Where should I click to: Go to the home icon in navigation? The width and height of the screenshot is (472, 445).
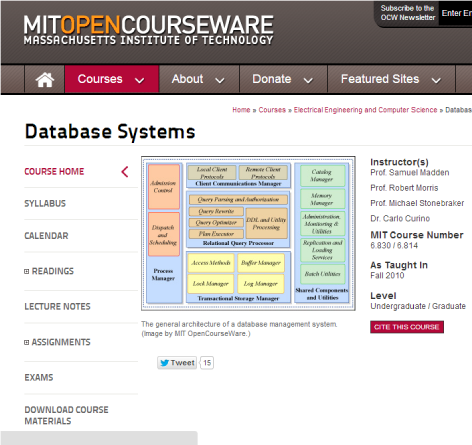[45, 79]
